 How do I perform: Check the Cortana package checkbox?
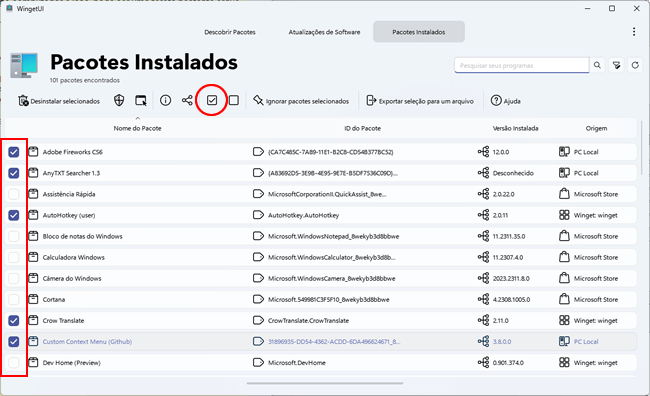14,299
